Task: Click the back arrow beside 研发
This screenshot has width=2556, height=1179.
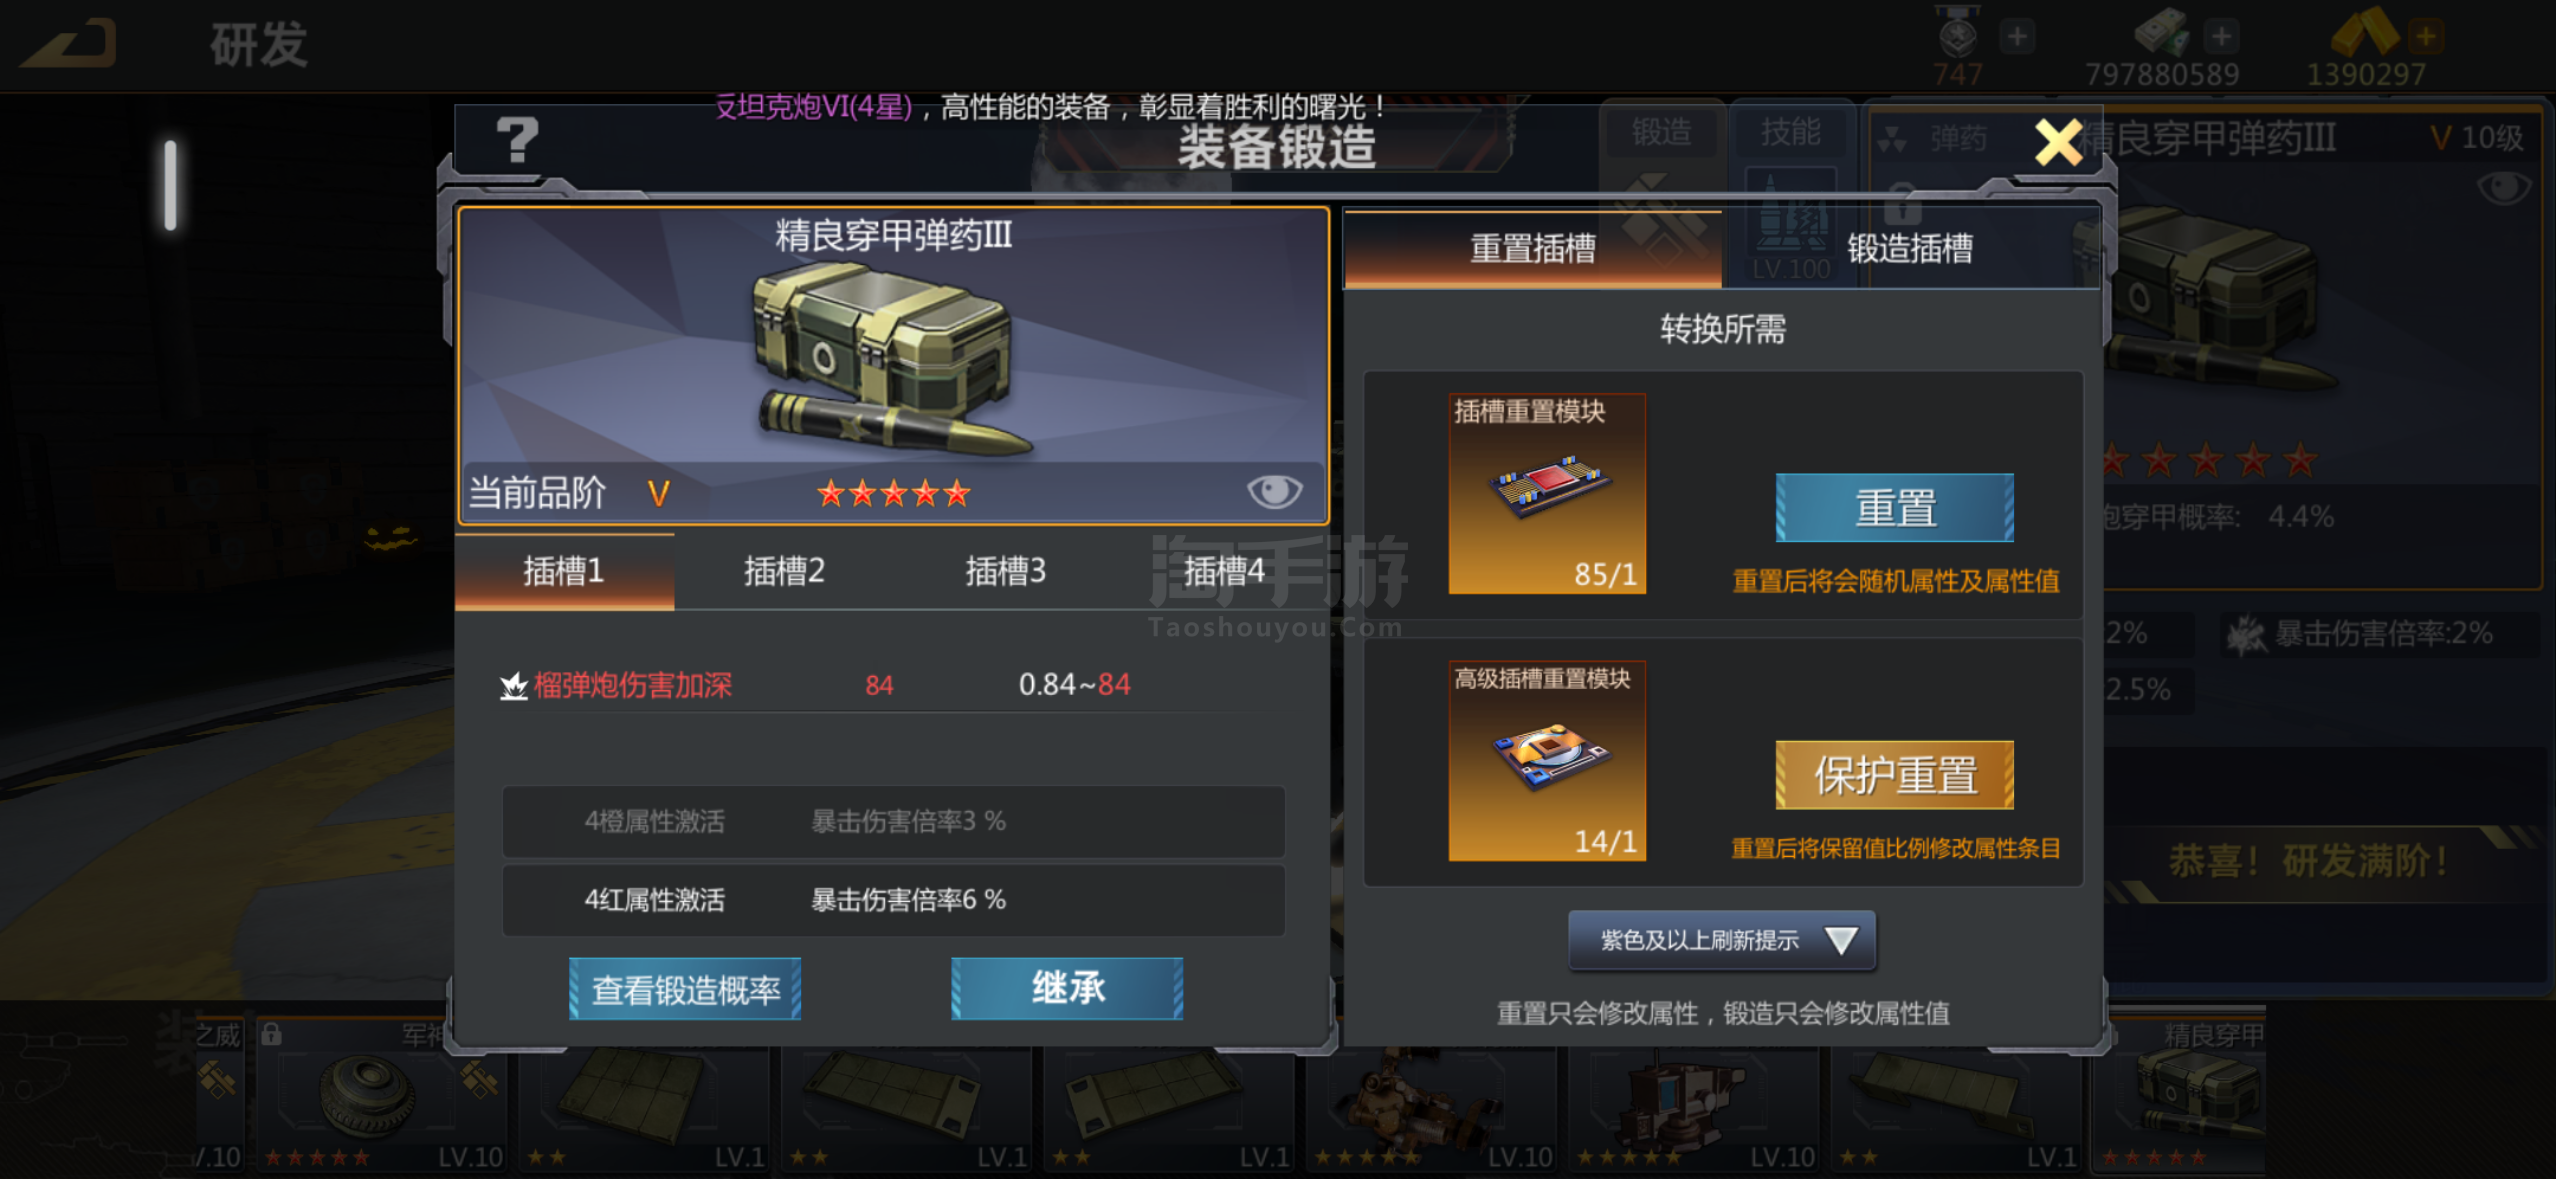Action: 70,43
